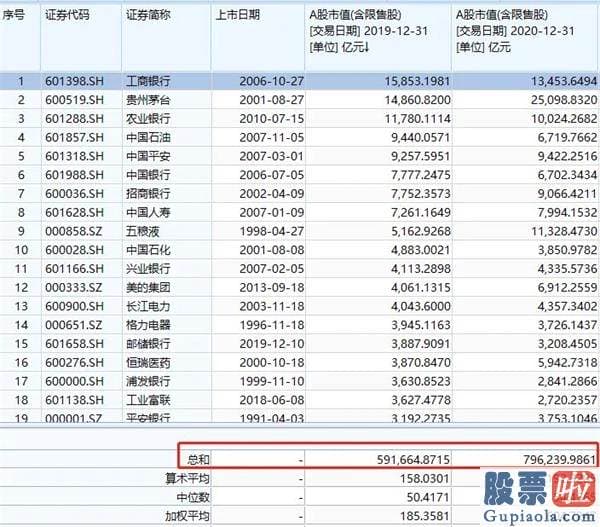Select security code 000858.SZ
This screenshot has width=600, height=527.
pos(74,231)
